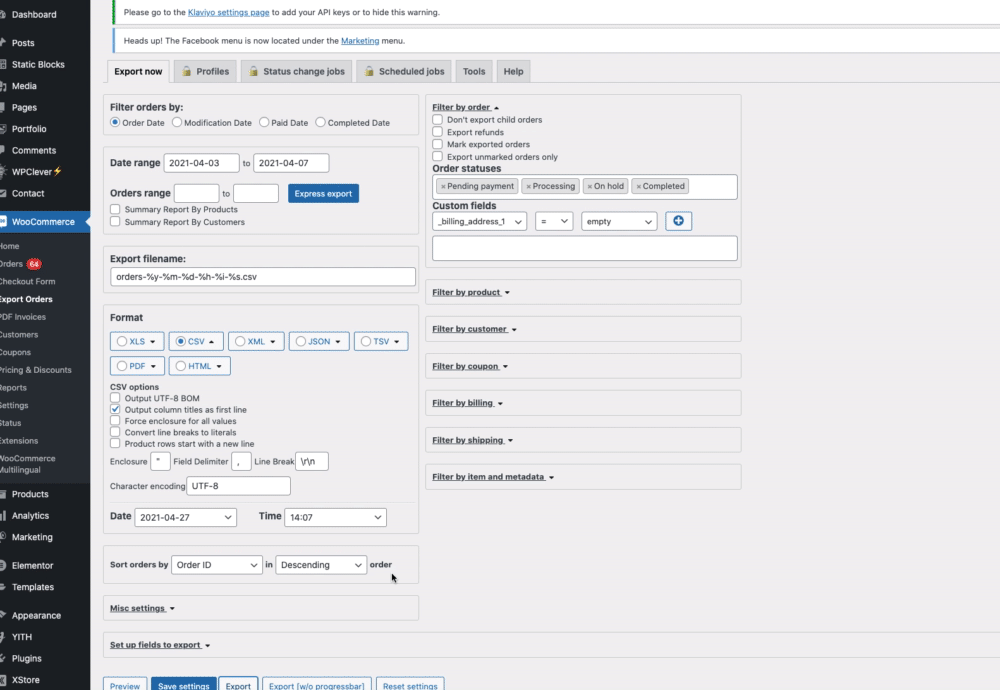Image resolution: width=1000 pixels, height=690 pixels.
Task: Click the Comments icon in sidebar
Action: pos(3,150)
